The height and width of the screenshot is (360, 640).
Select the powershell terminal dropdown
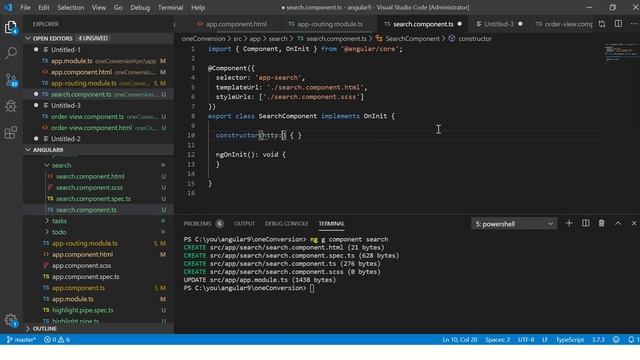tap(514, 224)
